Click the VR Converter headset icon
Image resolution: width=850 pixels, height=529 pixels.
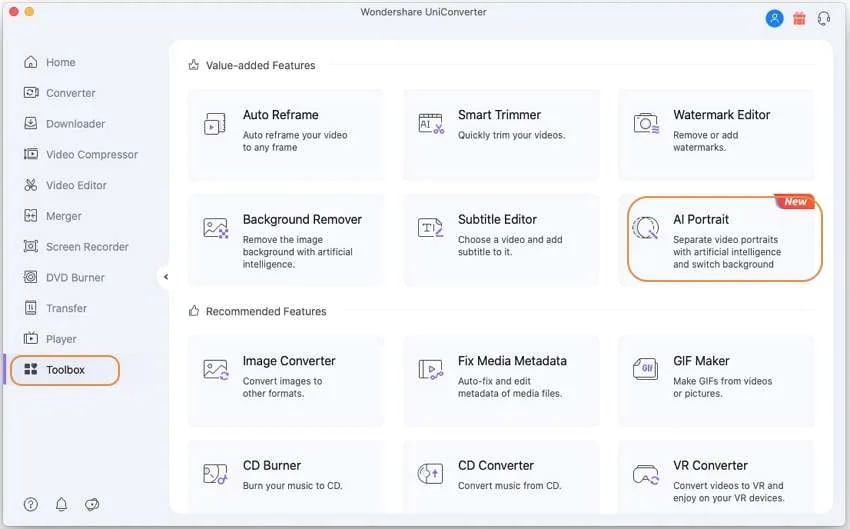[646, 474]
